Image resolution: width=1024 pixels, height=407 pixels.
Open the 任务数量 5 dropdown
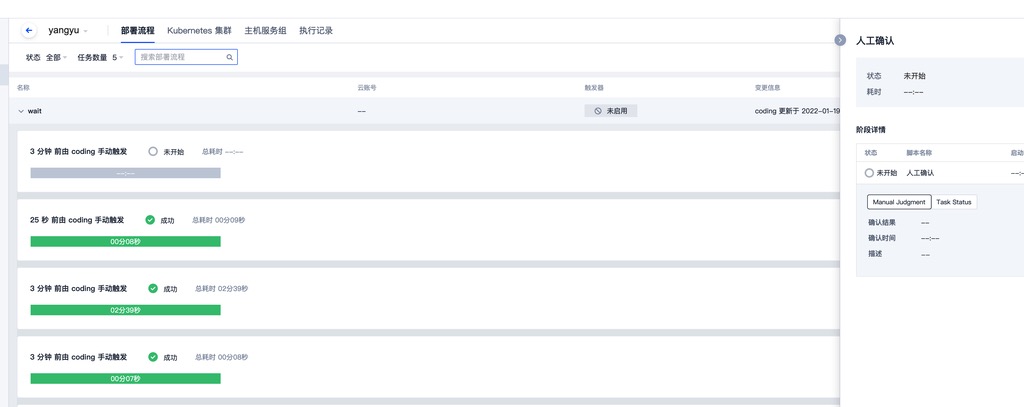coord(101,58)
